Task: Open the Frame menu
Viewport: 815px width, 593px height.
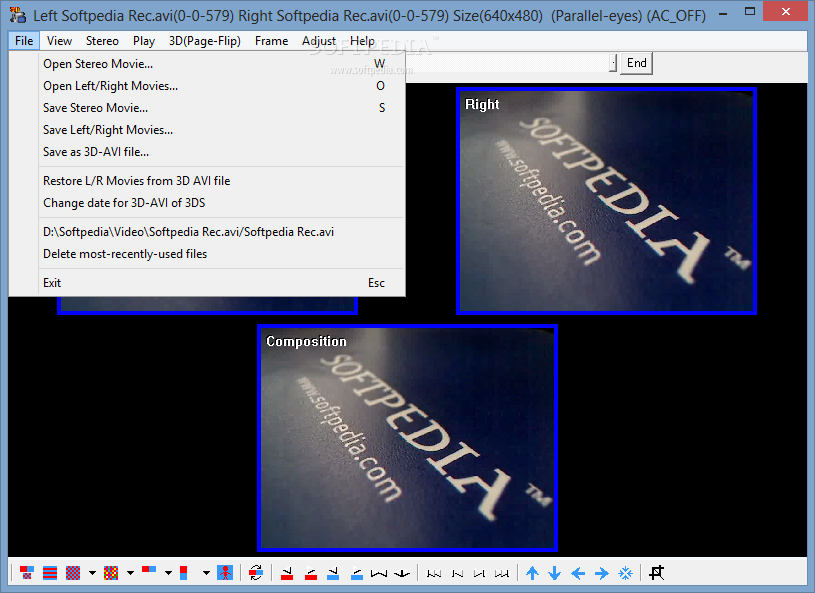Action: pos(271,41)
